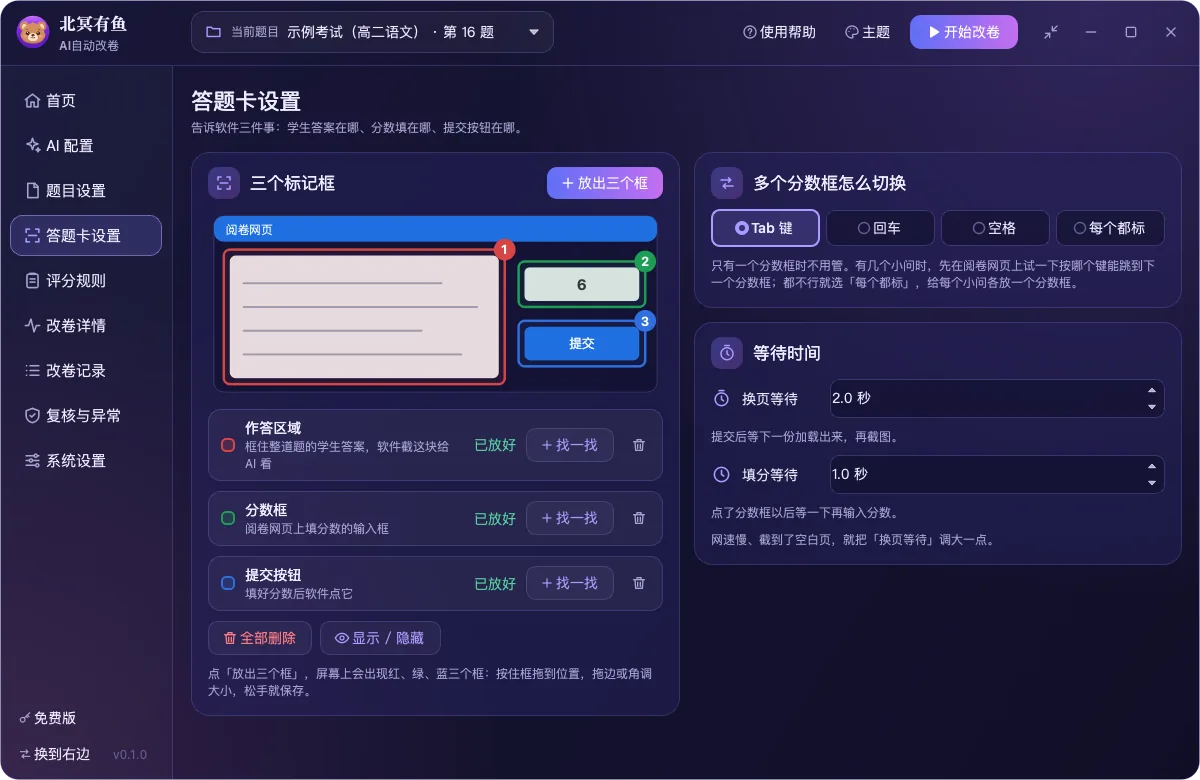1200x780 pixels.
Task: Toggle 显示 / 隐藏 frames
Action: click(x=380, y=638)
